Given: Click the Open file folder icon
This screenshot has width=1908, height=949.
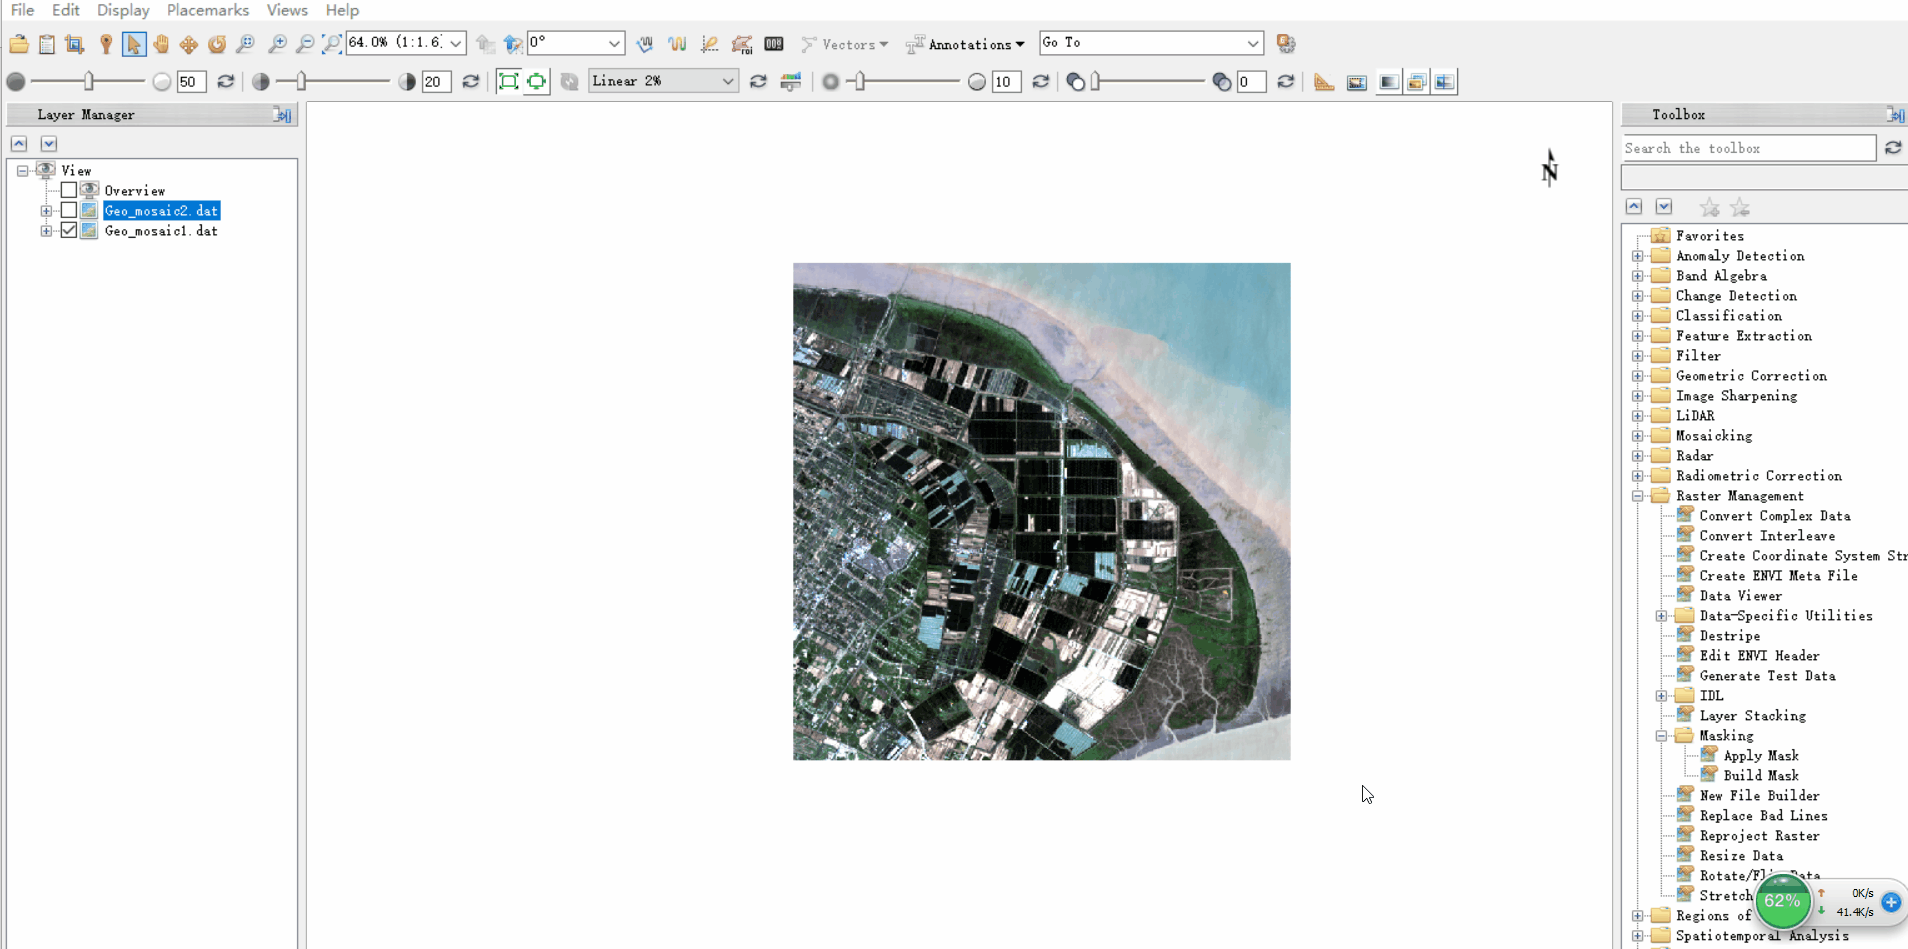Looking at the screenshot, I should click(19, 44).
